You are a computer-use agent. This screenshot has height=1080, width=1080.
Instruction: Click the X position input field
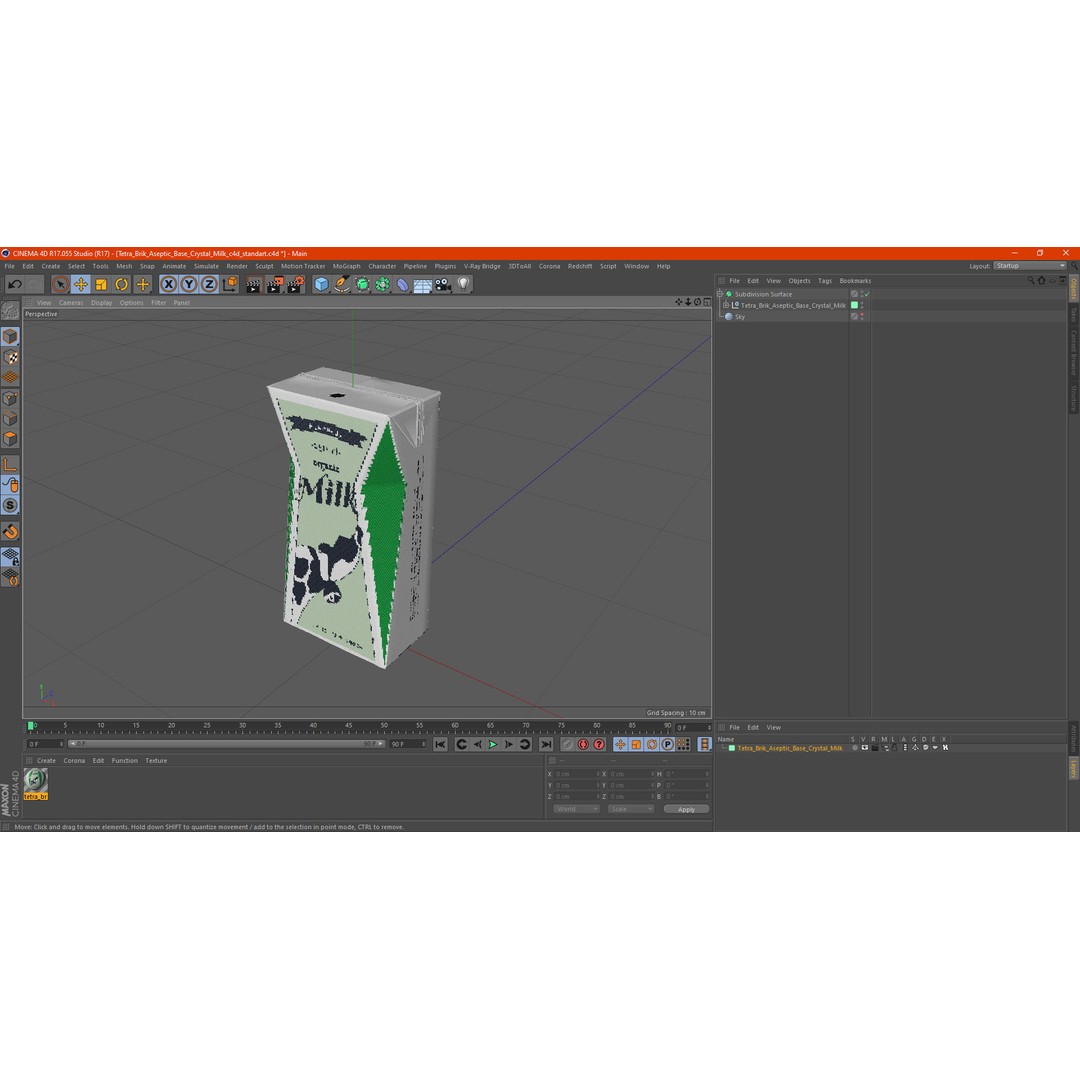(576, 774)
